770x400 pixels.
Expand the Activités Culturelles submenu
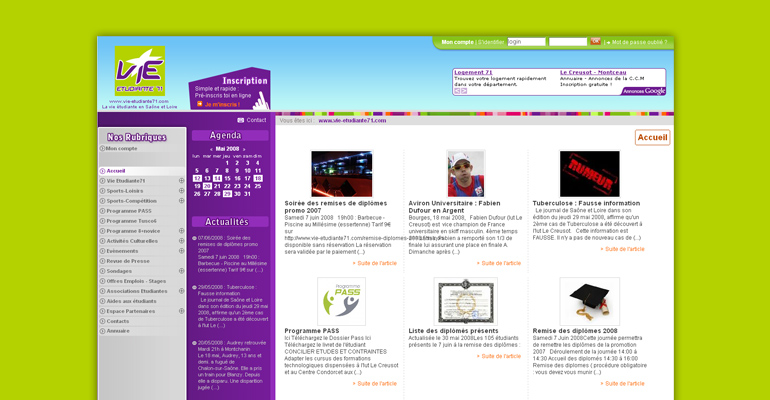click(x=181, y=241)
